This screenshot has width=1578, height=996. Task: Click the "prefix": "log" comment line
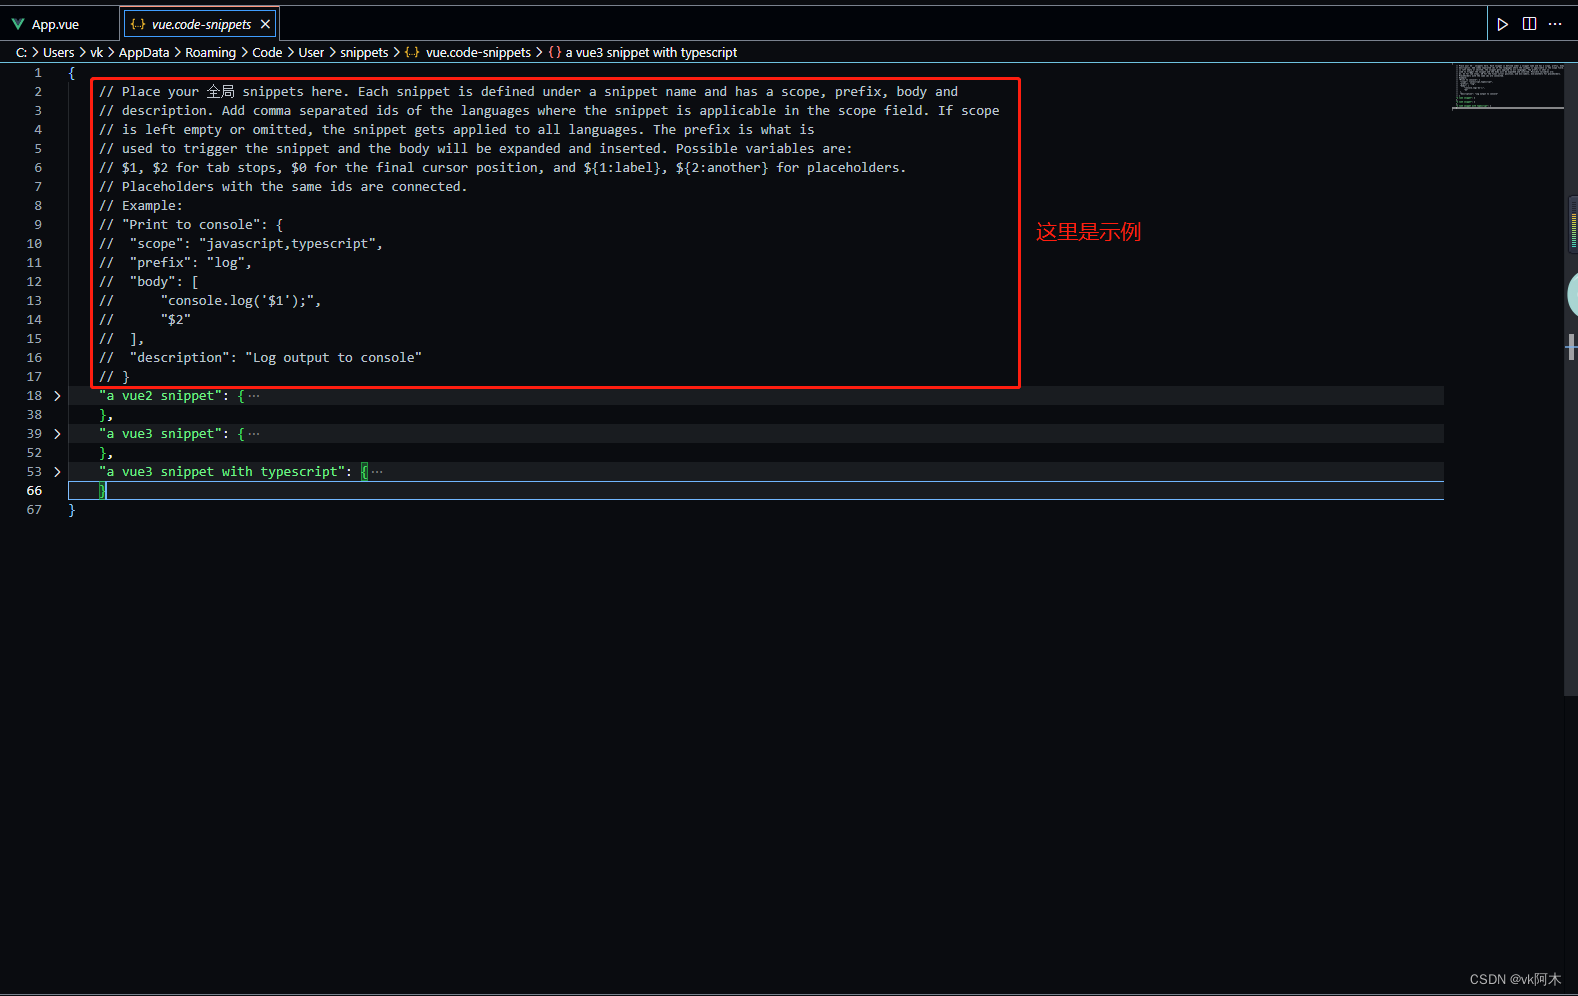175,263
